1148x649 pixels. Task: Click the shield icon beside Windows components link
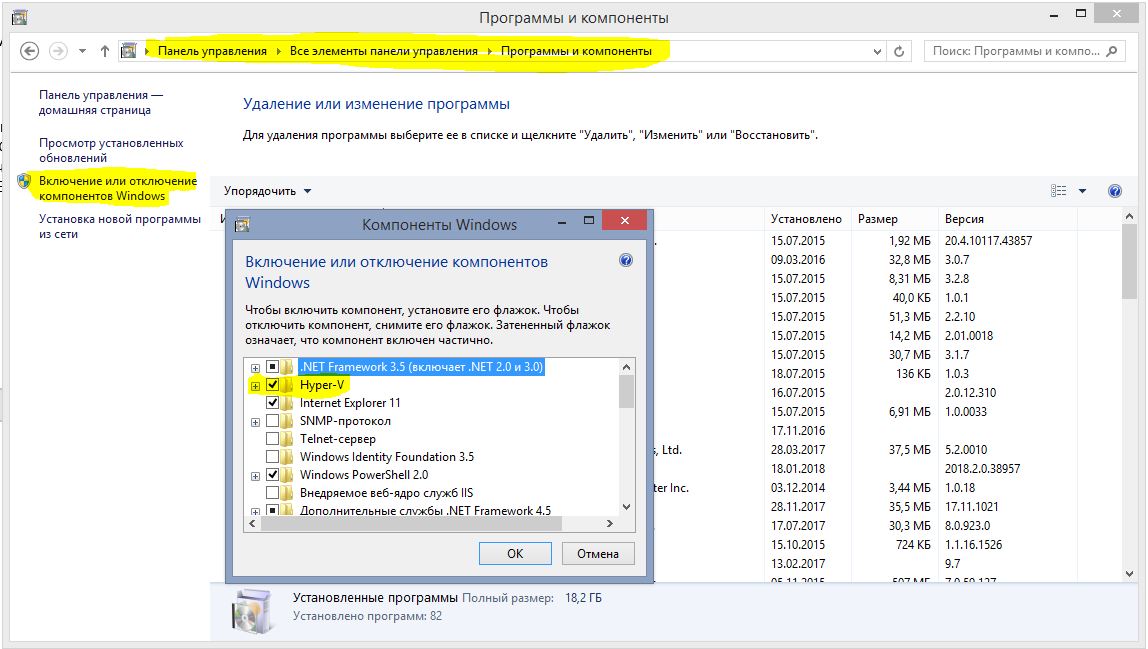click(x=24, y=181)
